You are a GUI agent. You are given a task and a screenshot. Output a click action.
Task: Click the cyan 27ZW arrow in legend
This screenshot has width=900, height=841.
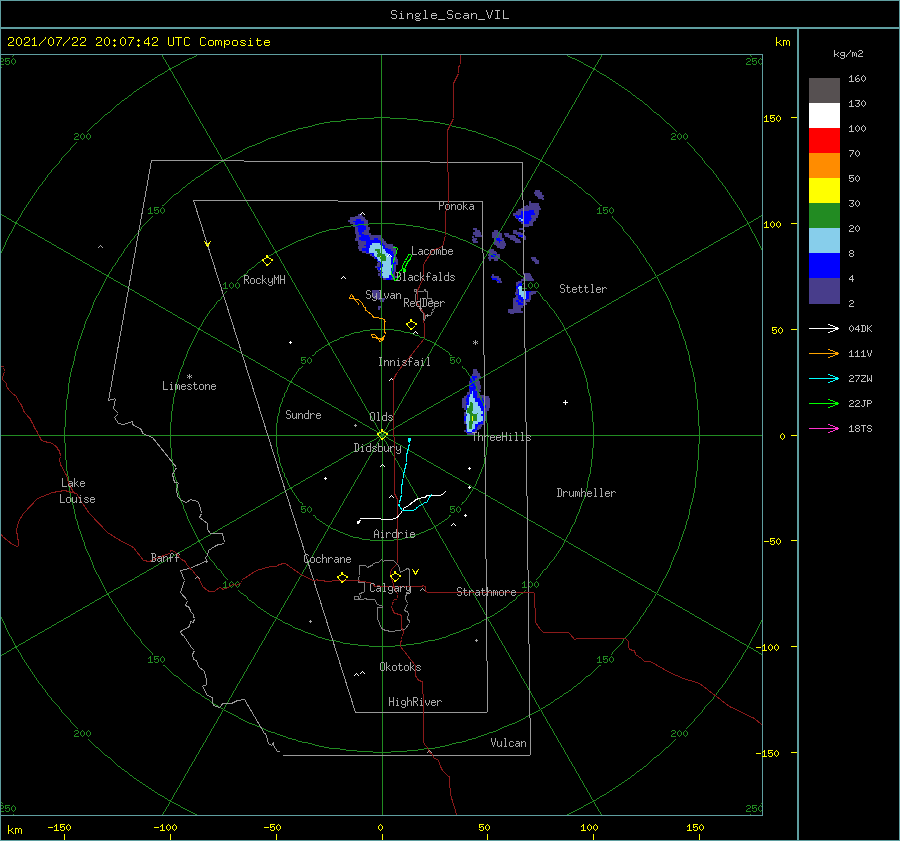pyautogui.click(x=824, y=378)
